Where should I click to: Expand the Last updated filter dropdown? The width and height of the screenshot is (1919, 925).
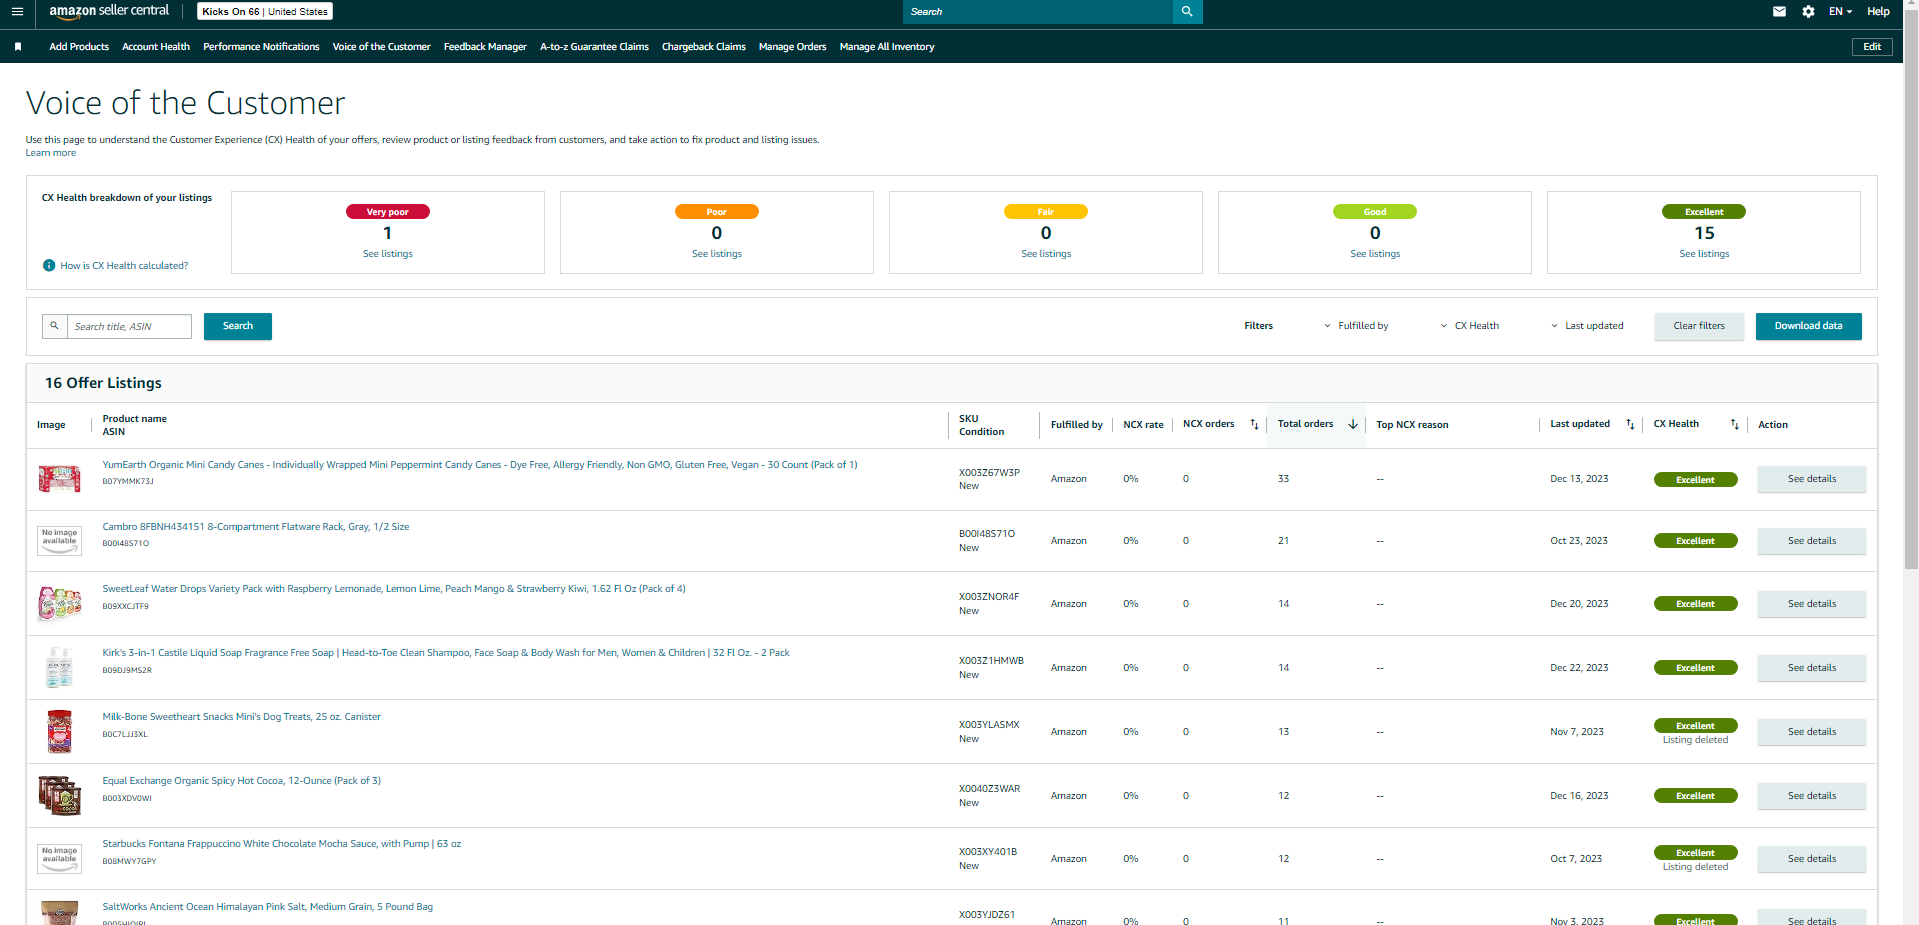1587,326
